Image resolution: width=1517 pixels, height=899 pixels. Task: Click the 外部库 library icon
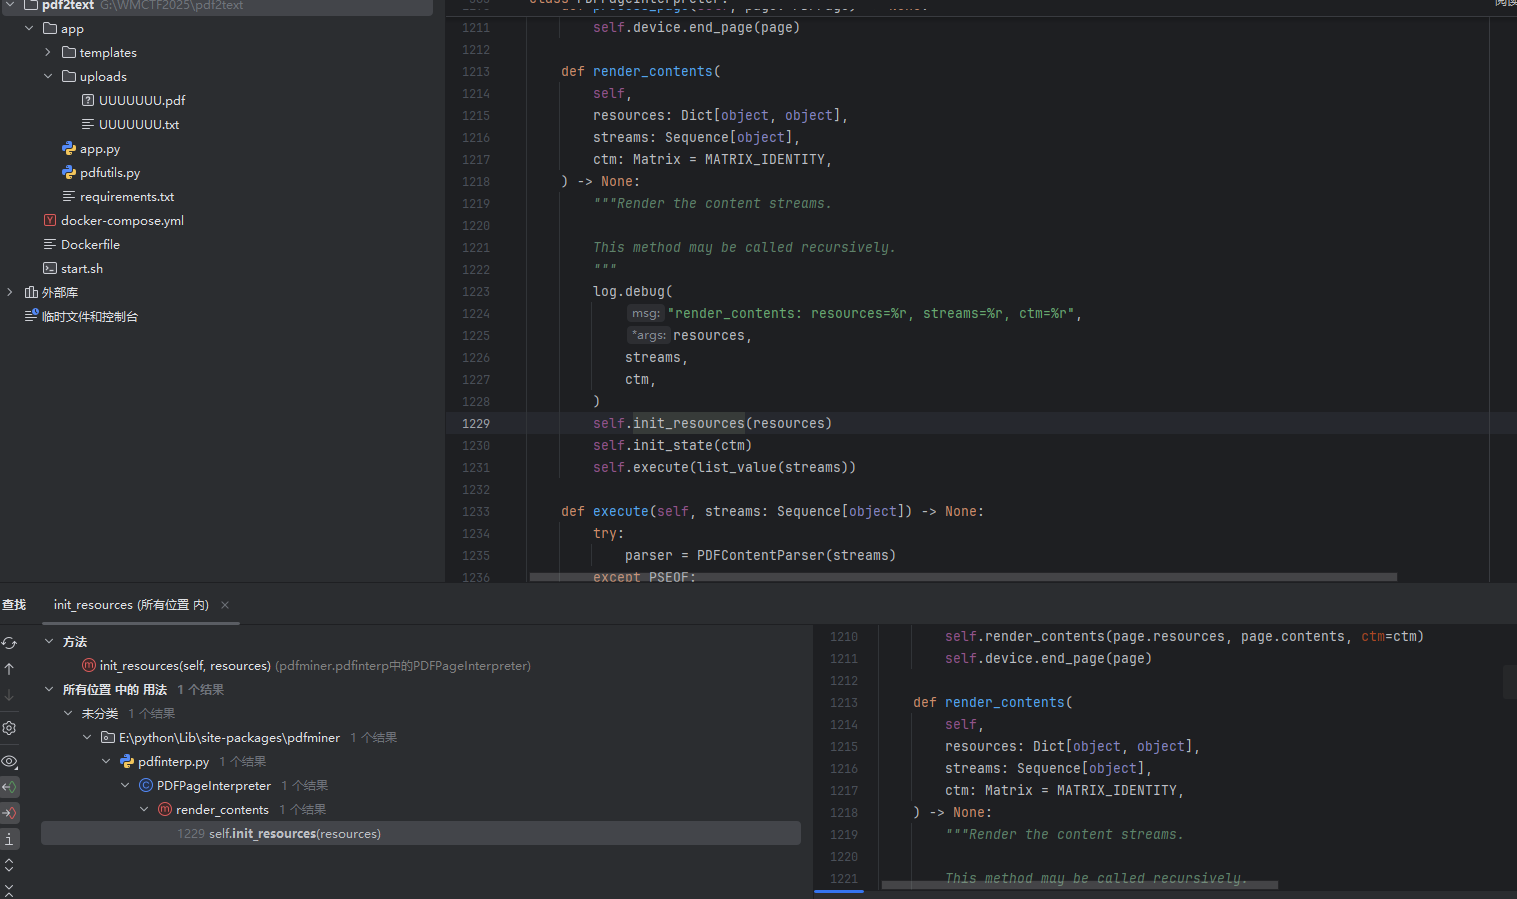pos(31,292)
